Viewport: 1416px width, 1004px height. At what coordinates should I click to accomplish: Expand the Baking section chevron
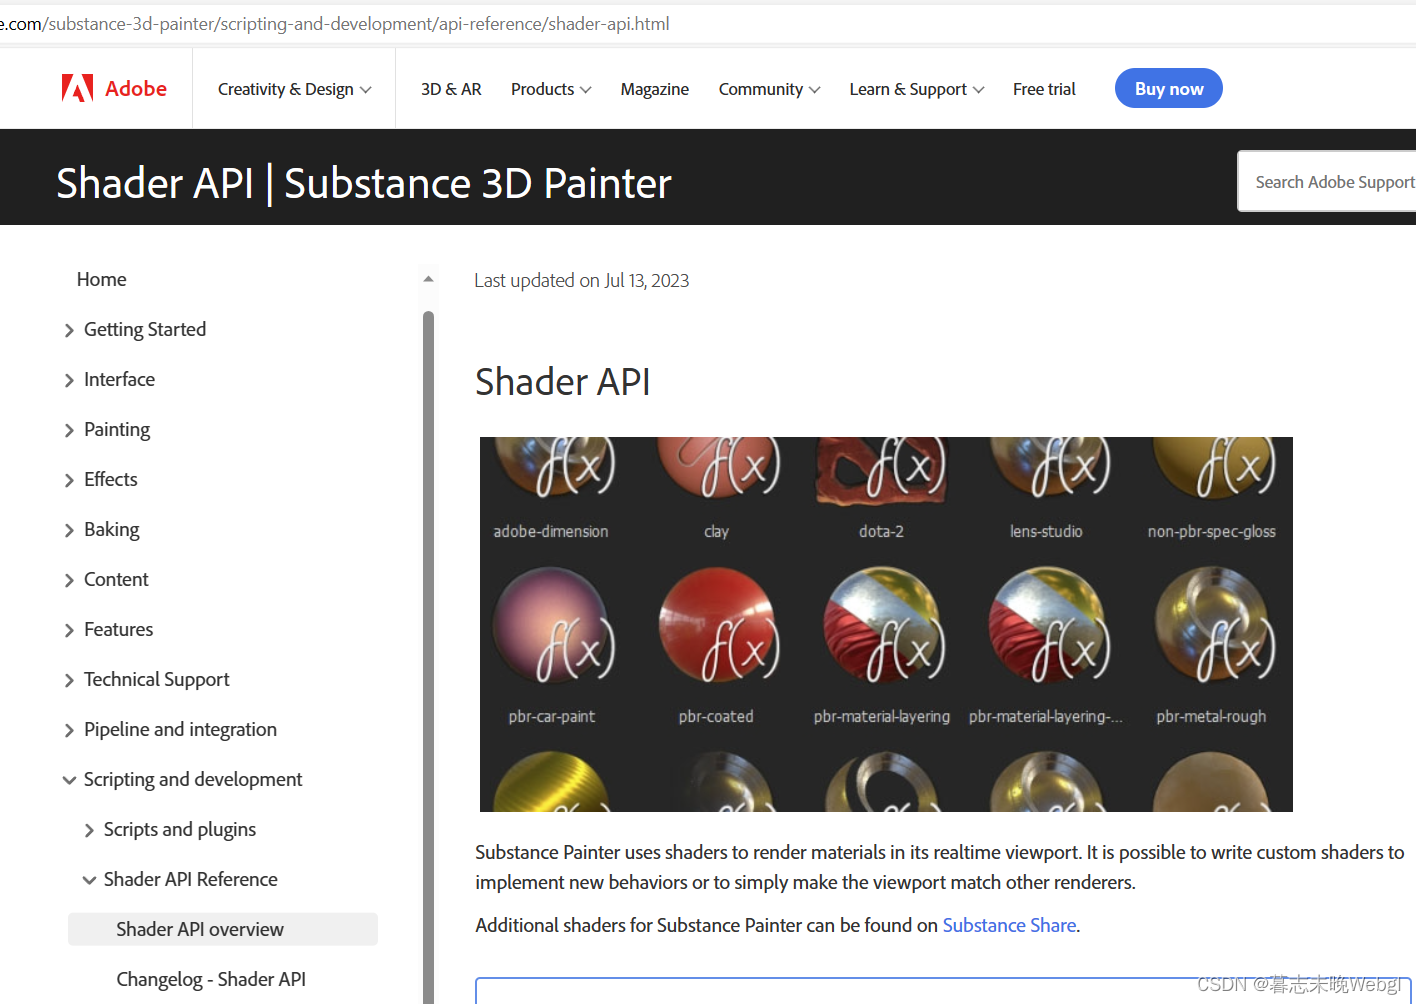[x=69, y=530]
